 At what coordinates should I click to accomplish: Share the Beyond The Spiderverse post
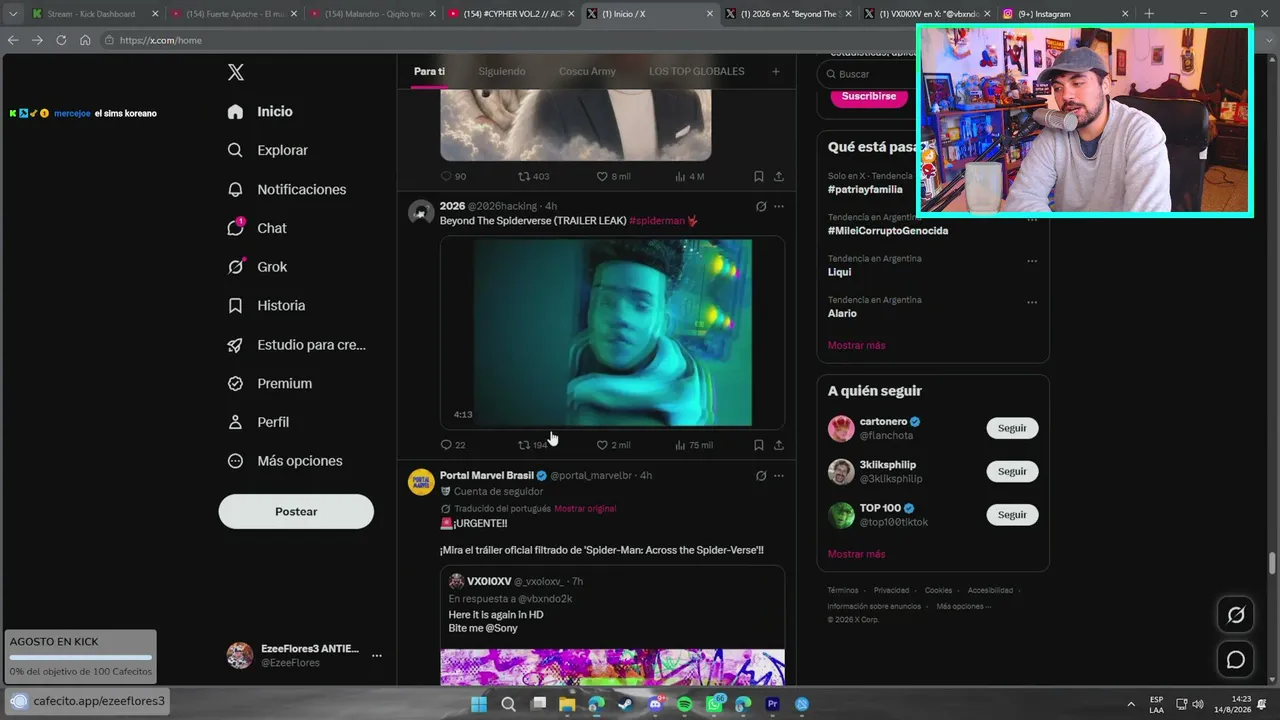coord(779,445)
